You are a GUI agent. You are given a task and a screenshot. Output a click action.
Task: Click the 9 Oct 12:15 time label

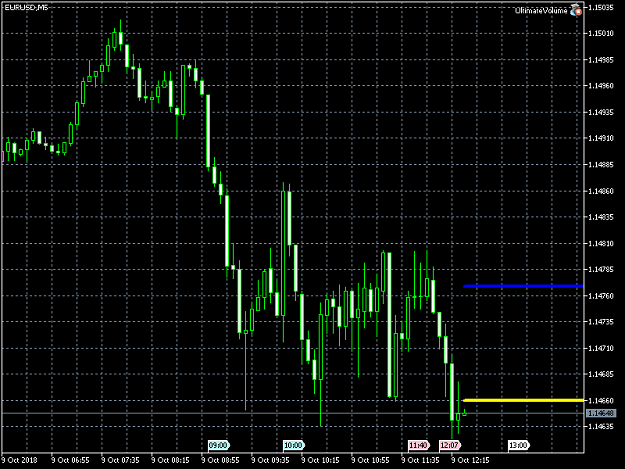tap(470, 460)
